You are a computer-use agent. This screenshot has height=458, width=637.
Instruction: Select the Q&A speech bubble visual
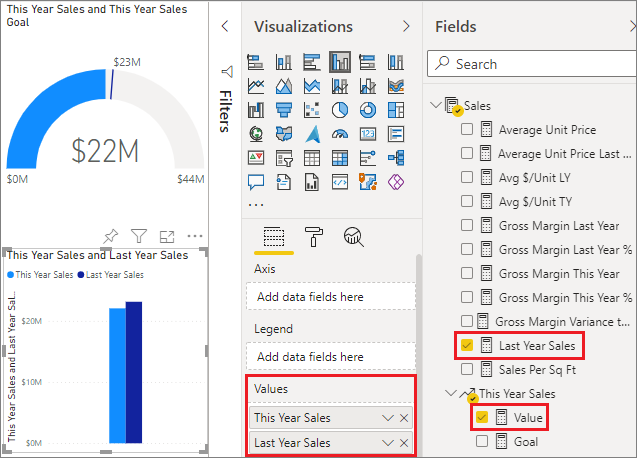pos(256,182)
